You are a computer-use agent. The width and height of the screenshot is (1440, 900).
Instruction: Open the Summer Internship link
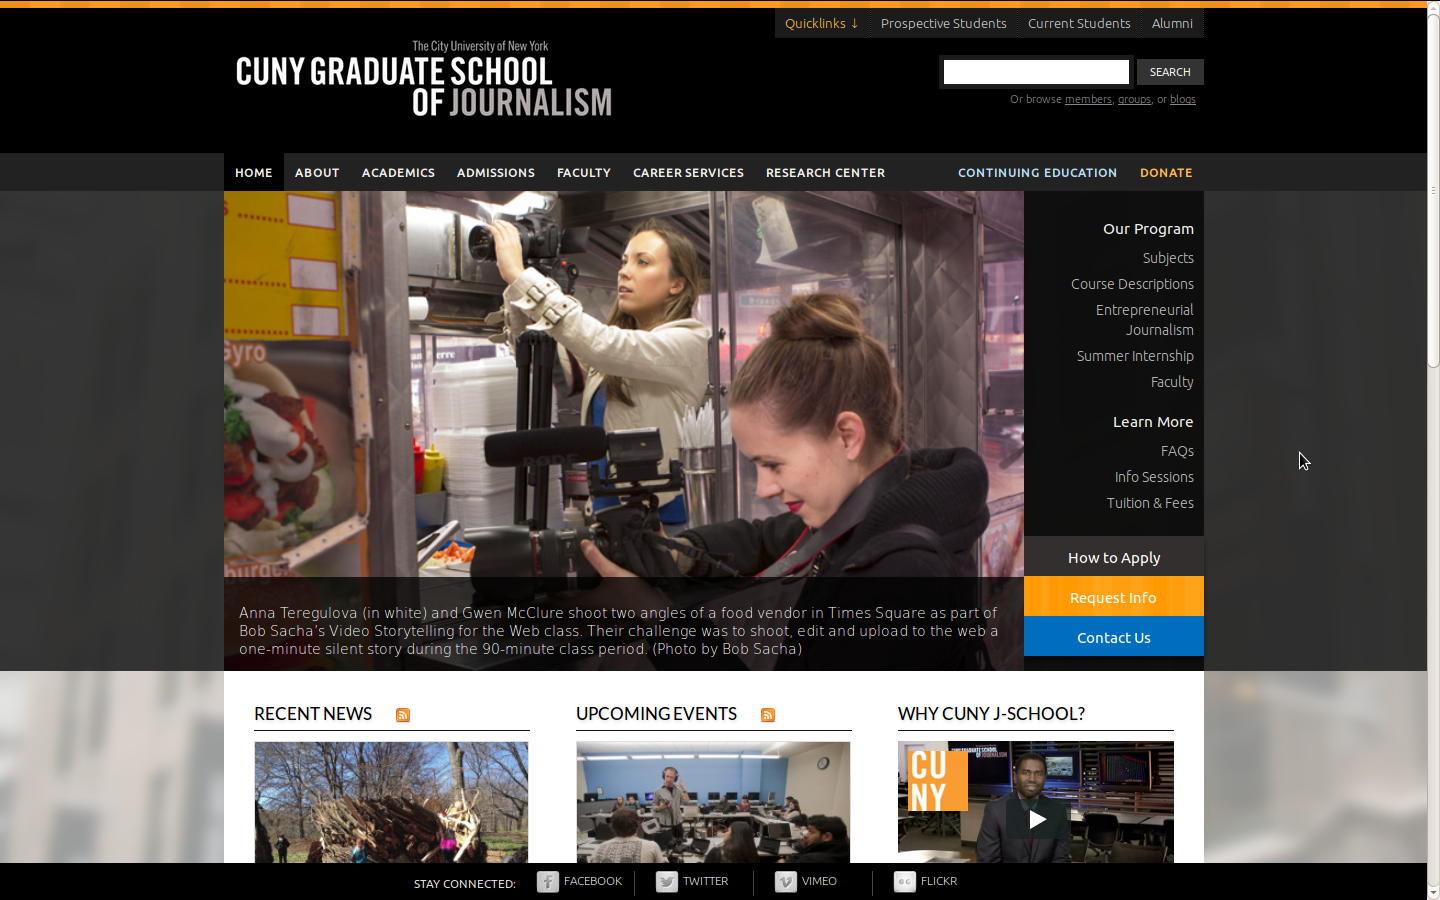(1135, 356)
